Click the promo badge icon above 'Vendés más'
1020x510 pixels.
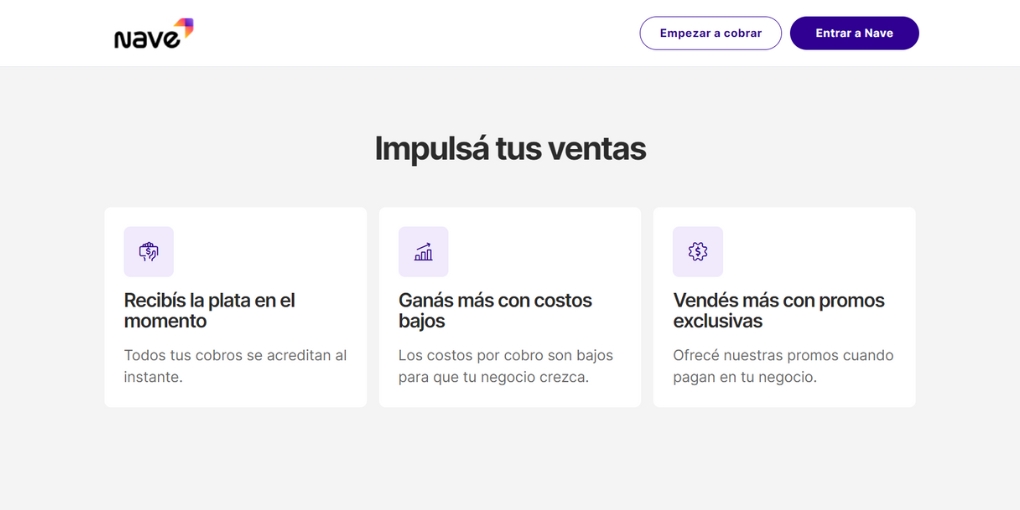(698, 252)
